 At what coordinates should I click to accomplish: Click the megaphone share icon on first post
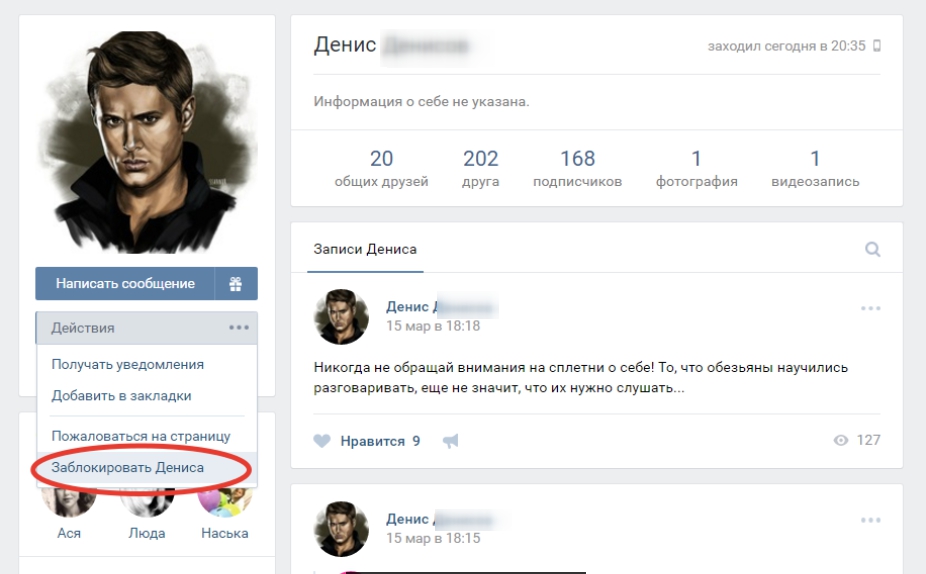tap(450, 441)
